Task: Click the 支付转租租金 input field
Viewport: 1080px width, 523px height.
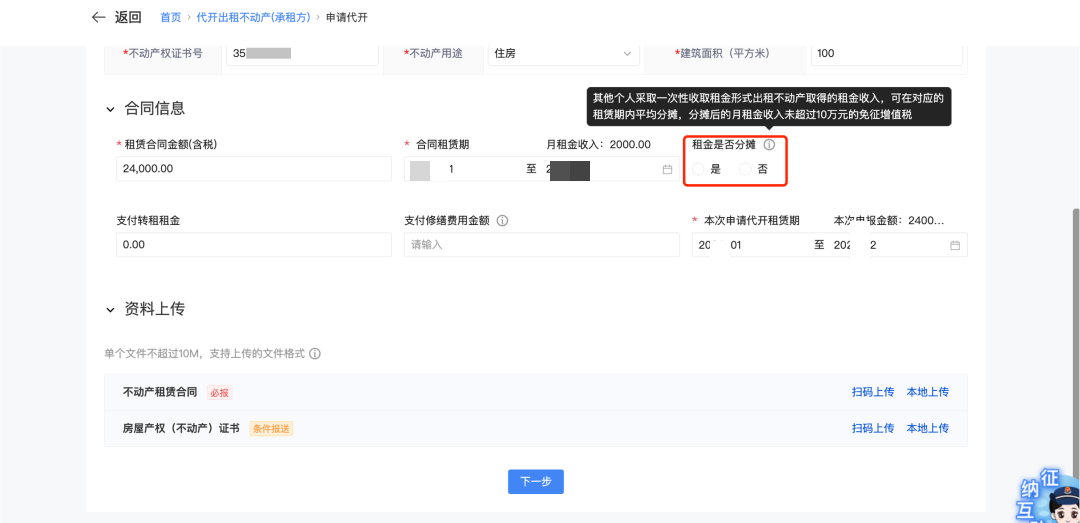Action: coord(254,245)
